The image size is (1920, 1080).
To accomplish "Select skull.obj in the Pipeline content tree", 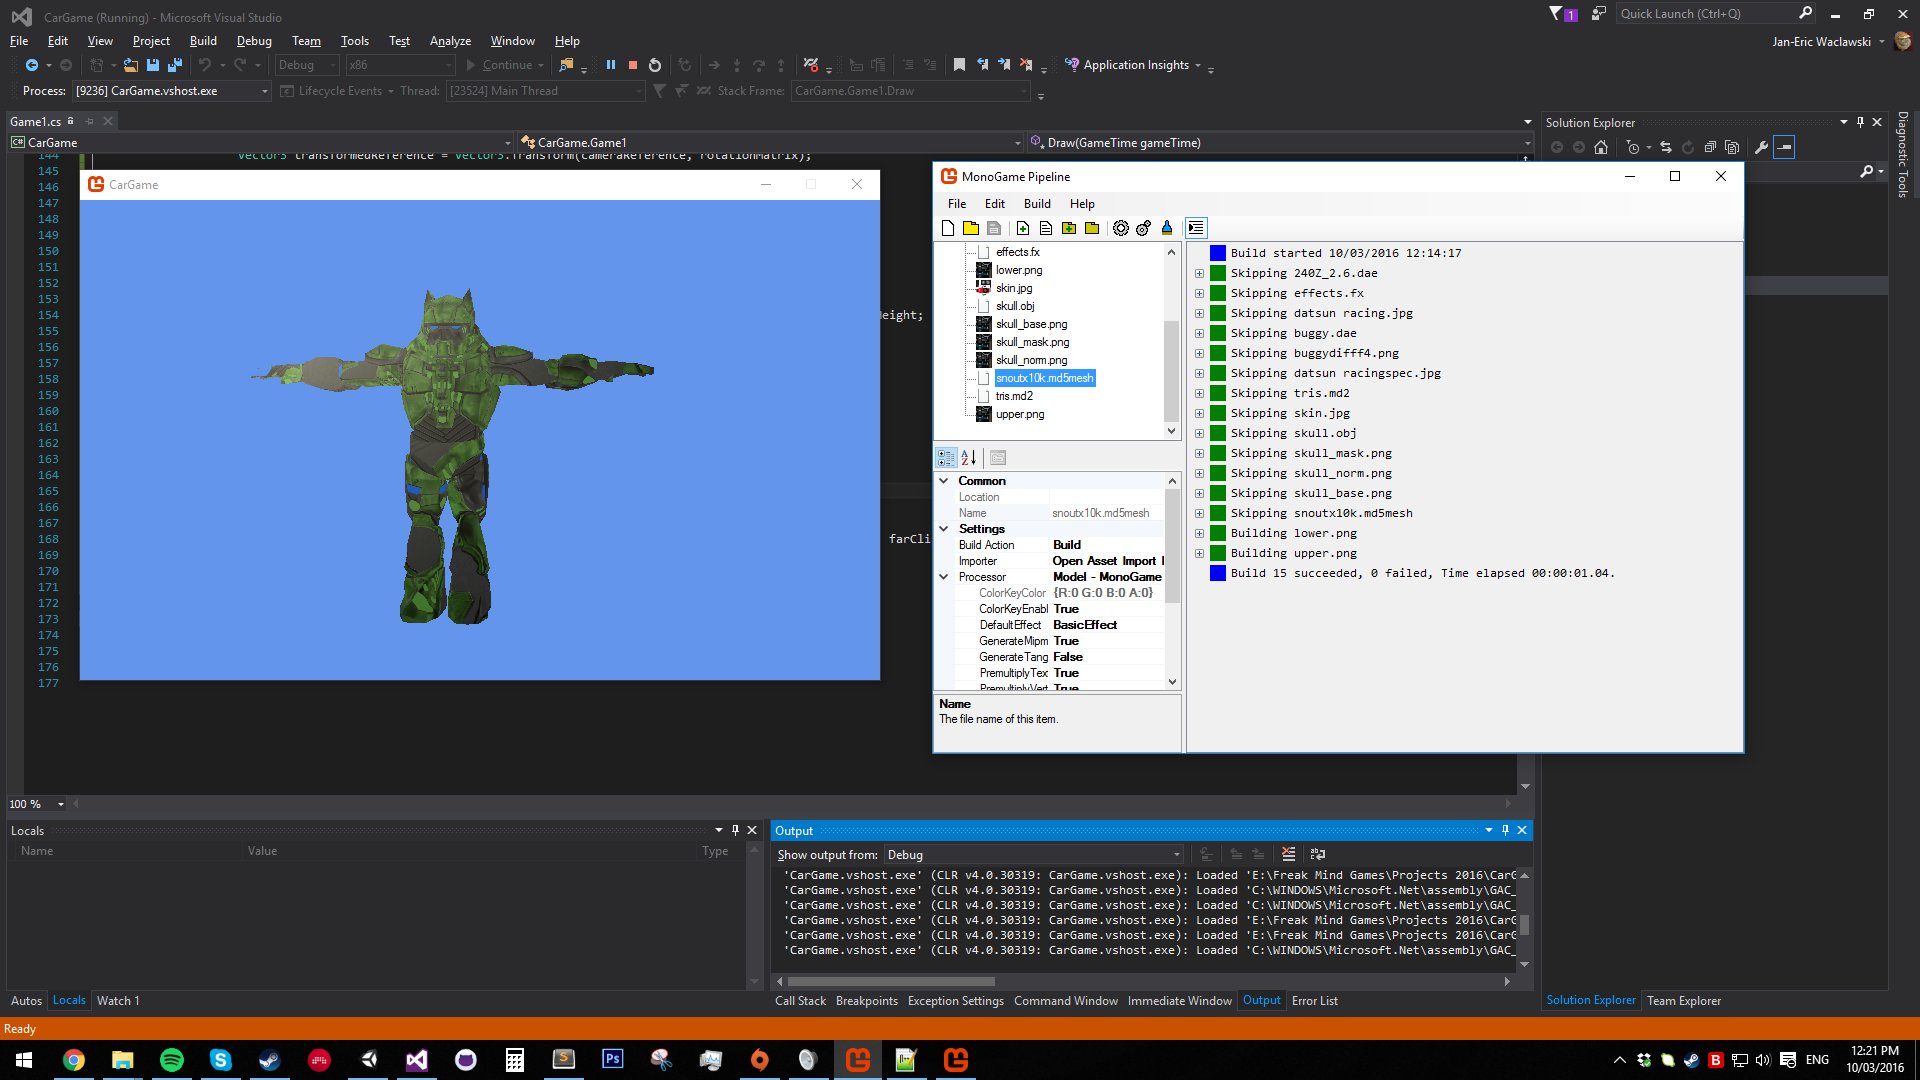I will tap(1014, 306).
